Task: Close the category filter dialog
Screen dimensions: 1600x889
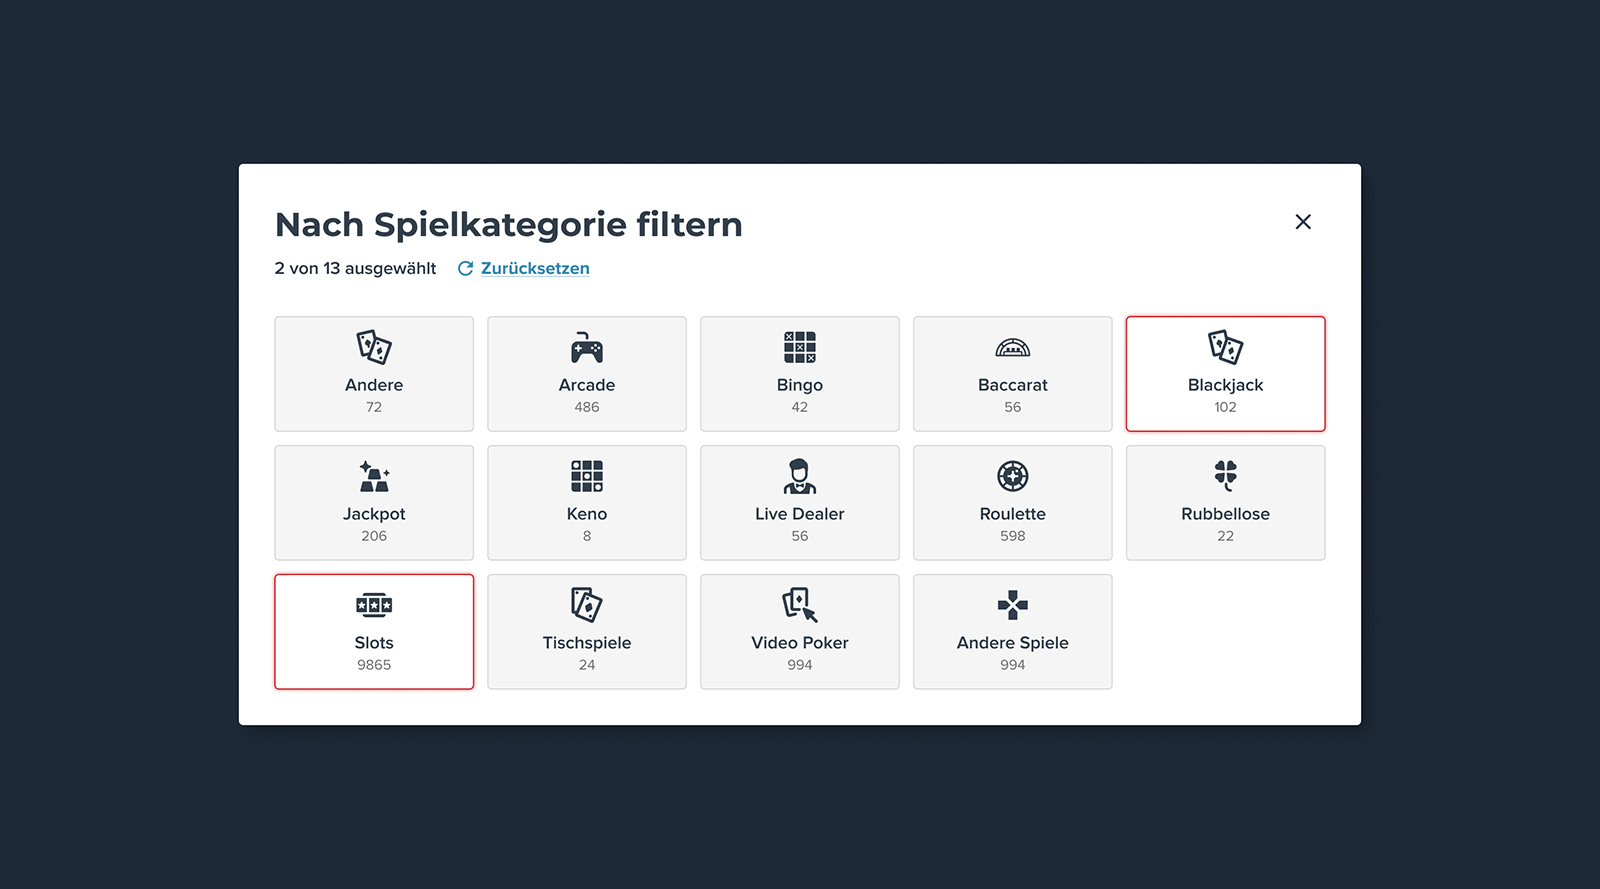Action: tap(1303, 222)
